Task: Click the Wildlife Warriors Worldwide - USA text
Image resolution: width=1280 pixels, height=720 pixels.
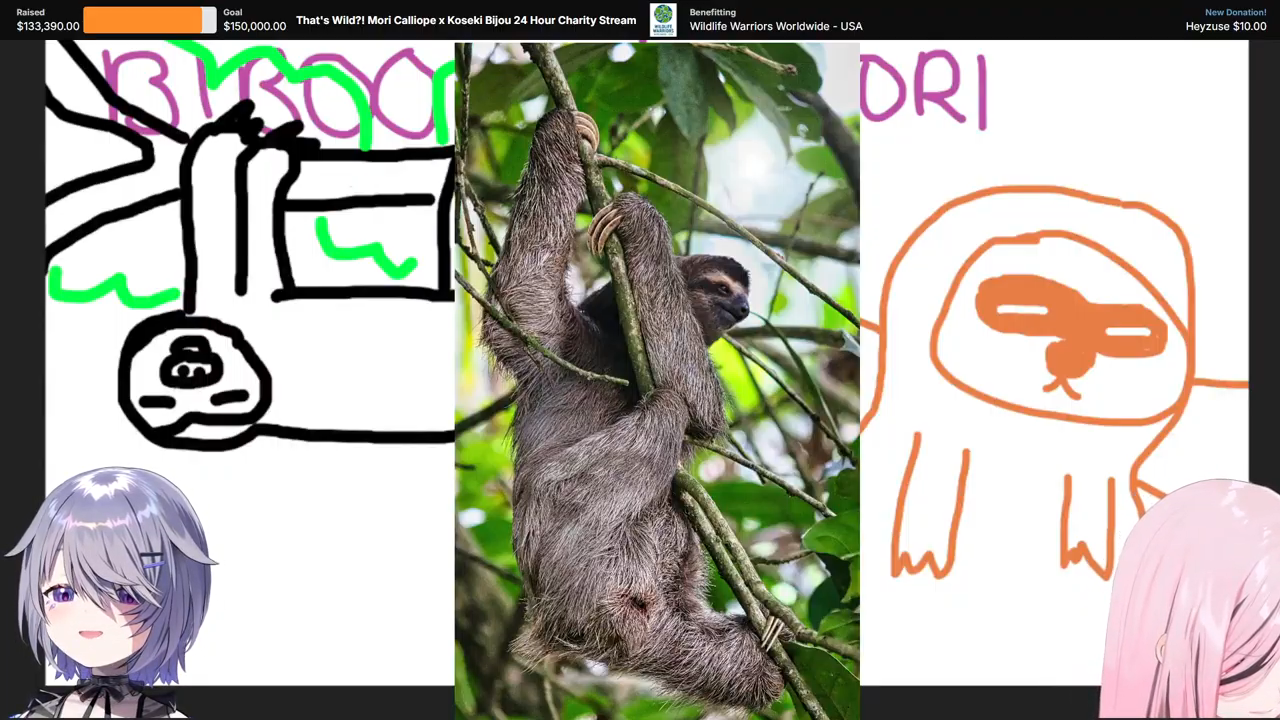Action: 776,26
